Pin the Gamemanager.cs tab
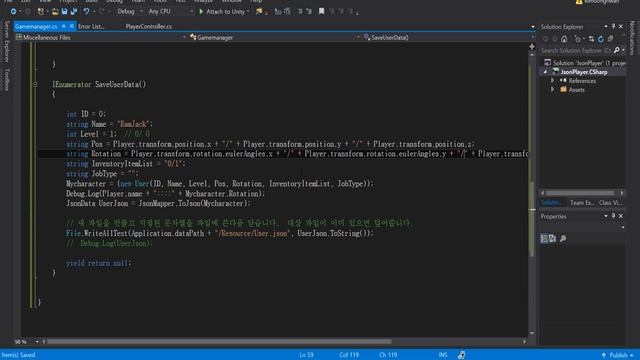 64,26
